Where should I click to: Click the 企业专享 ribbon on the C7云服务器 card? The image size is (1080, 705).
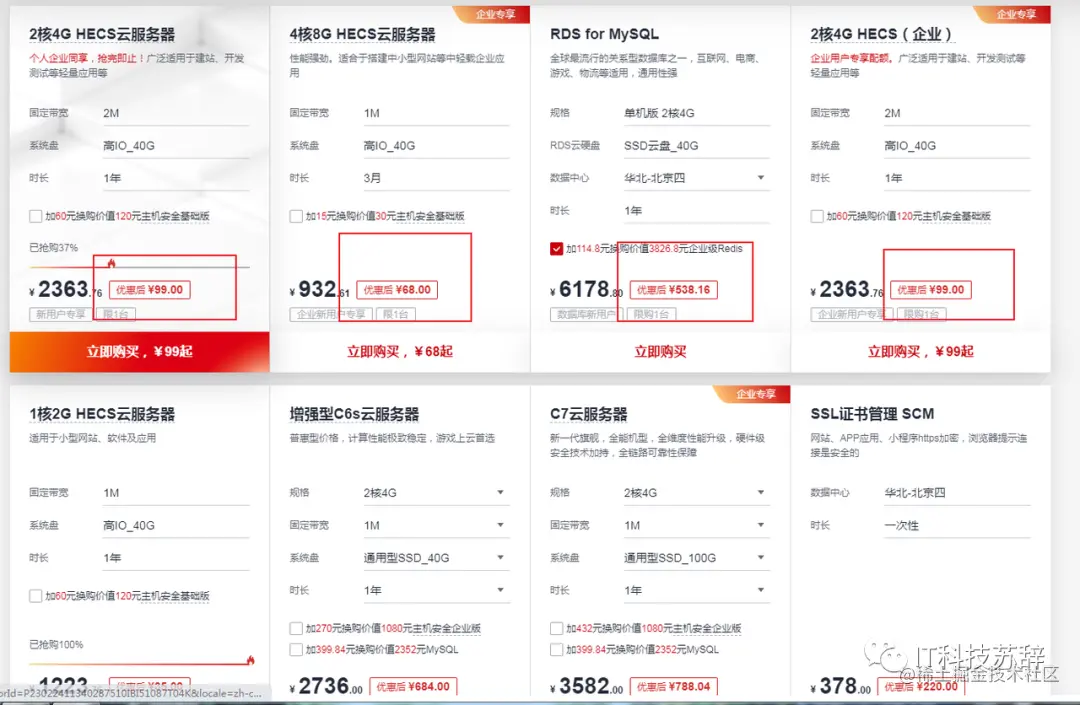click(x=754, y=394)
